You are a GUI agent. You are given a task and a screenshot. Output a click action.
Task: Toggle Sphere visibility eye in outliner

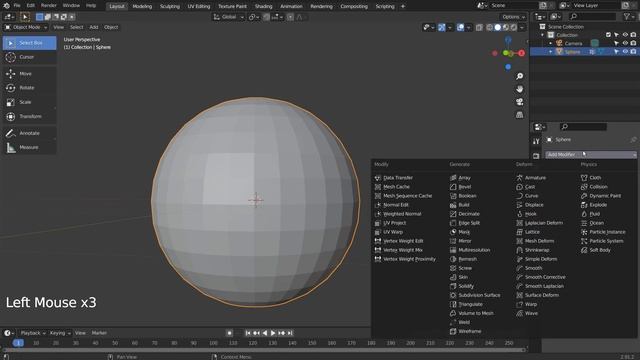pyautogui.click(x=625, y=52)
